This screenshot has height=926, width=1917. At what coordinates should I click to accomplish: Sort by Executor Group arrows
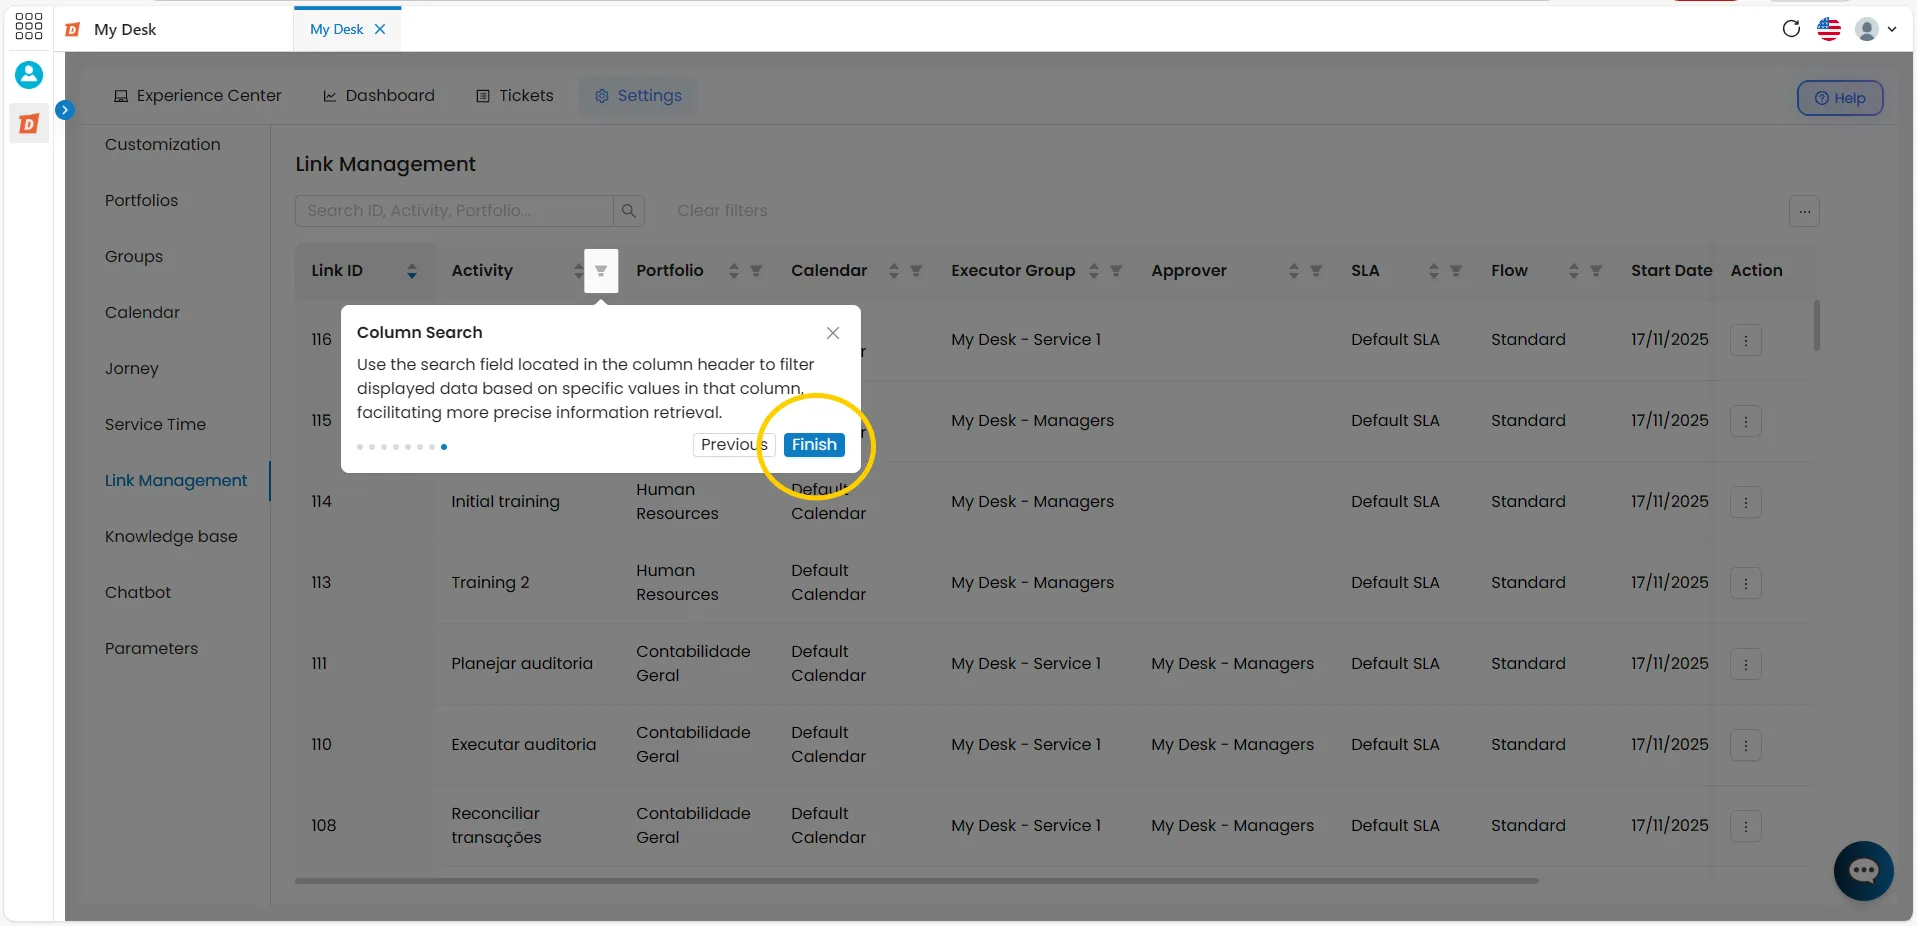click(x=1094, y=271)
